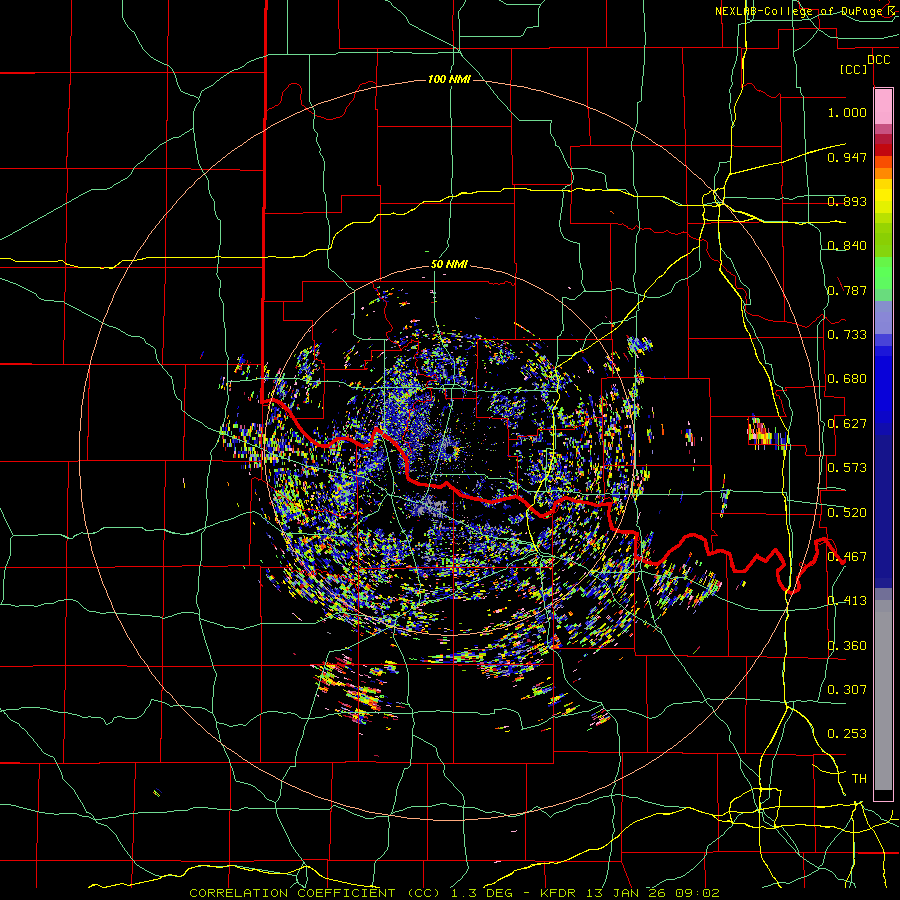Click the 0.360 scale value
This screenshot has height=900, width=900.
coord(847,646)
